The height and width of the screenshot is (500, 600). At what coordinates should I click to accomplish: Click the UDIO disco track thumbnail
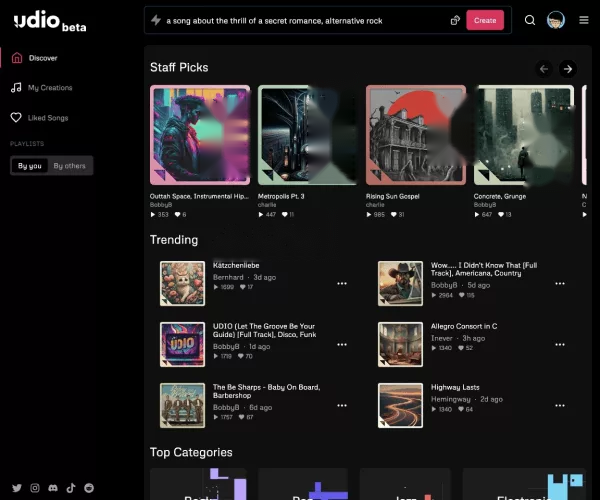pyautogui.click(x=182, y=344)
